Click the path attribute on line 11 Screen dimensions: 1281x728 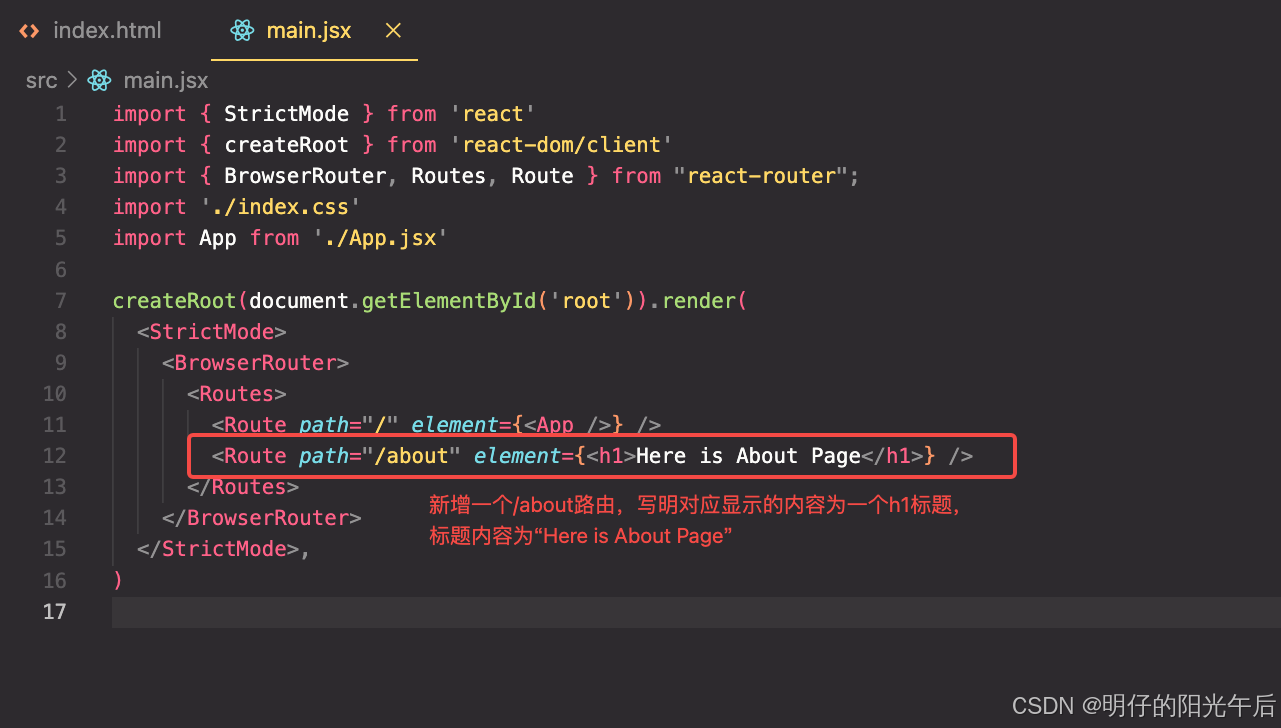tap(324, 425)
